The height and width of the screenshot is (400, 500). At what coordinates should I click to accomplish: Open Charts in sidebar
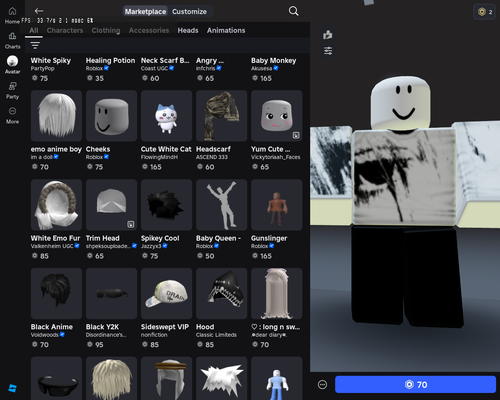pos(12,40)
